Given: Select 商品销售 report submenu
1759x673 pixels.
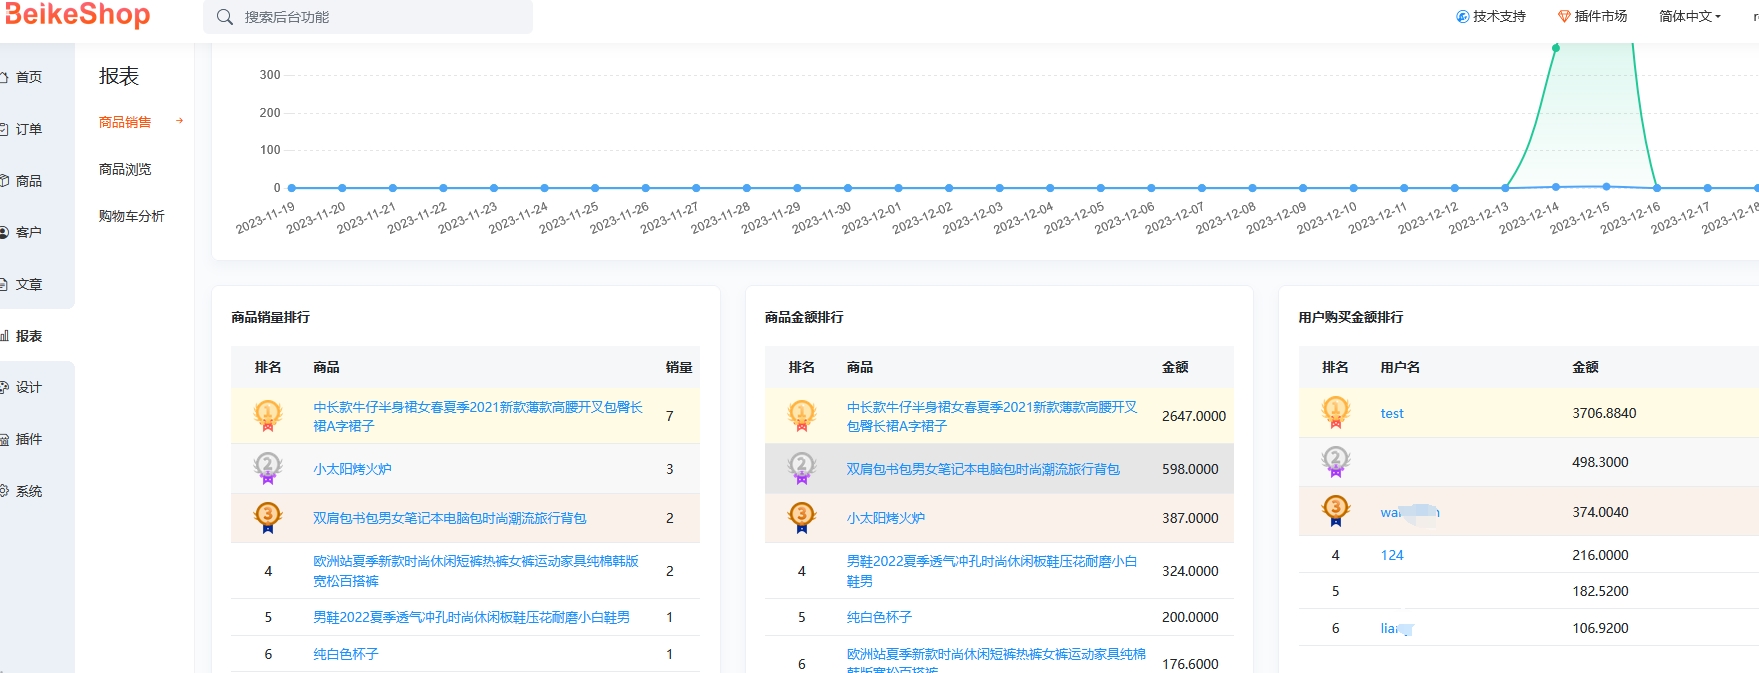Looking at the screenshot, I should click(125, 122).
